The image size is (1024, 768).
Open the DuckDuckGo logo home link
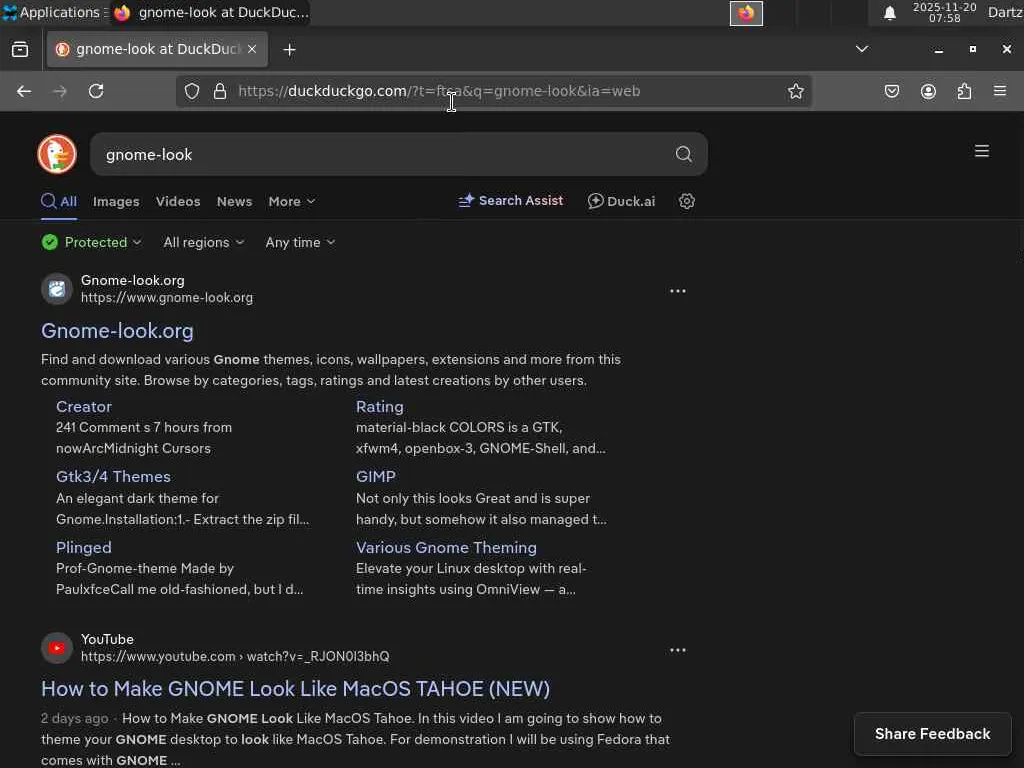(57, 154)
